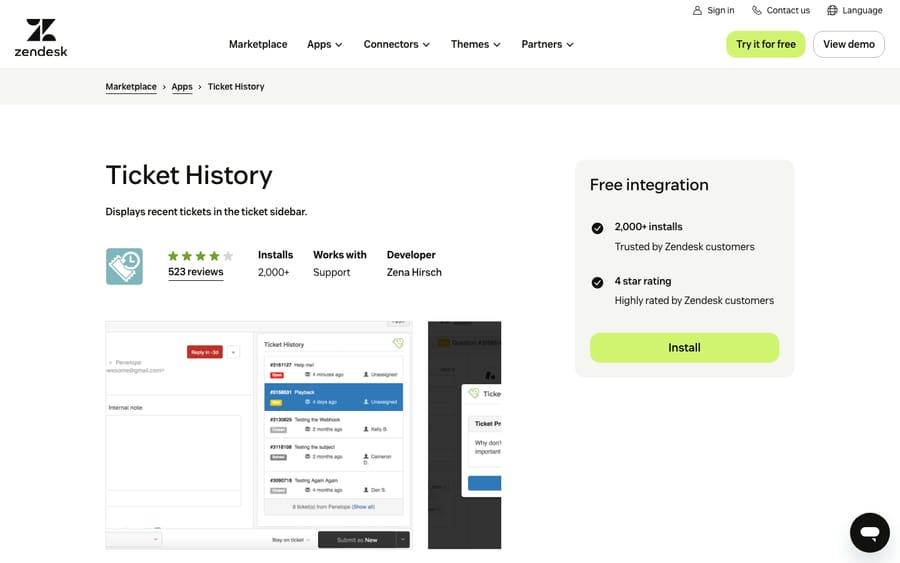Open the 523 reviews link
The width and height of the screenshot is (900, 563).
(x=196, y=272)
